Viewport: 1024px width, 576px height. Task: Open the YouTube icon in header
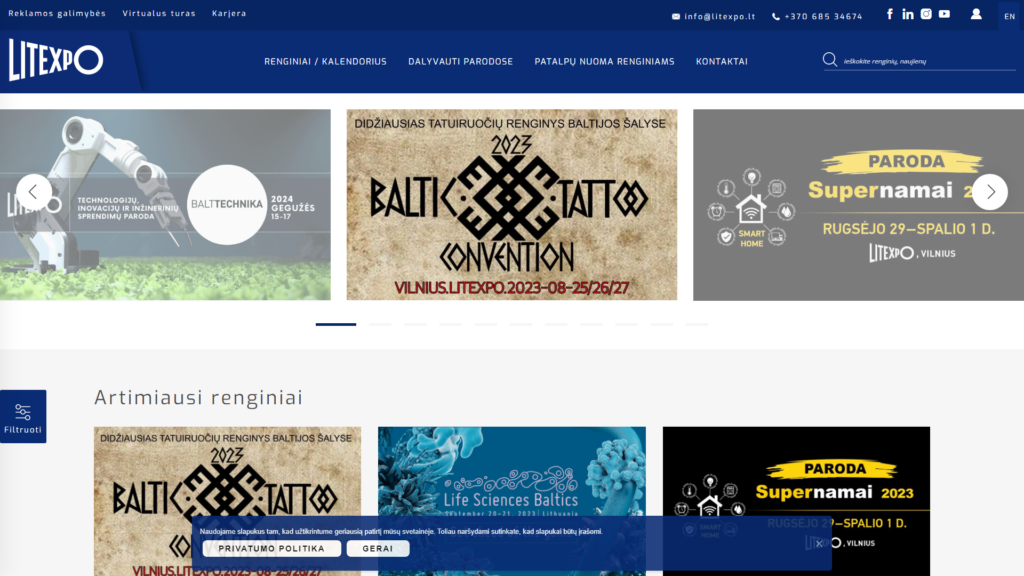944,14
